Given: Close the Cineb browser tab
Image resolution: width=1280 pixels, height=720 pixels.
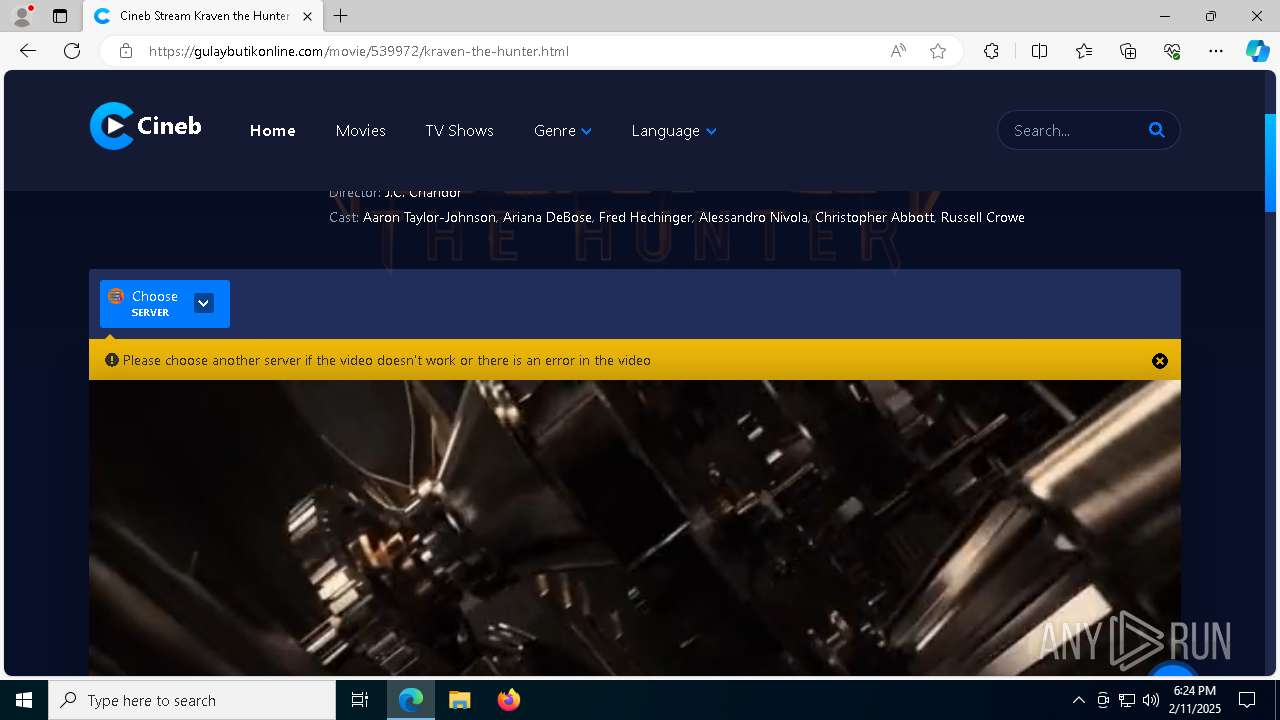Looking at the screenshot, I should pyautogui.click(x=307, y=16).
